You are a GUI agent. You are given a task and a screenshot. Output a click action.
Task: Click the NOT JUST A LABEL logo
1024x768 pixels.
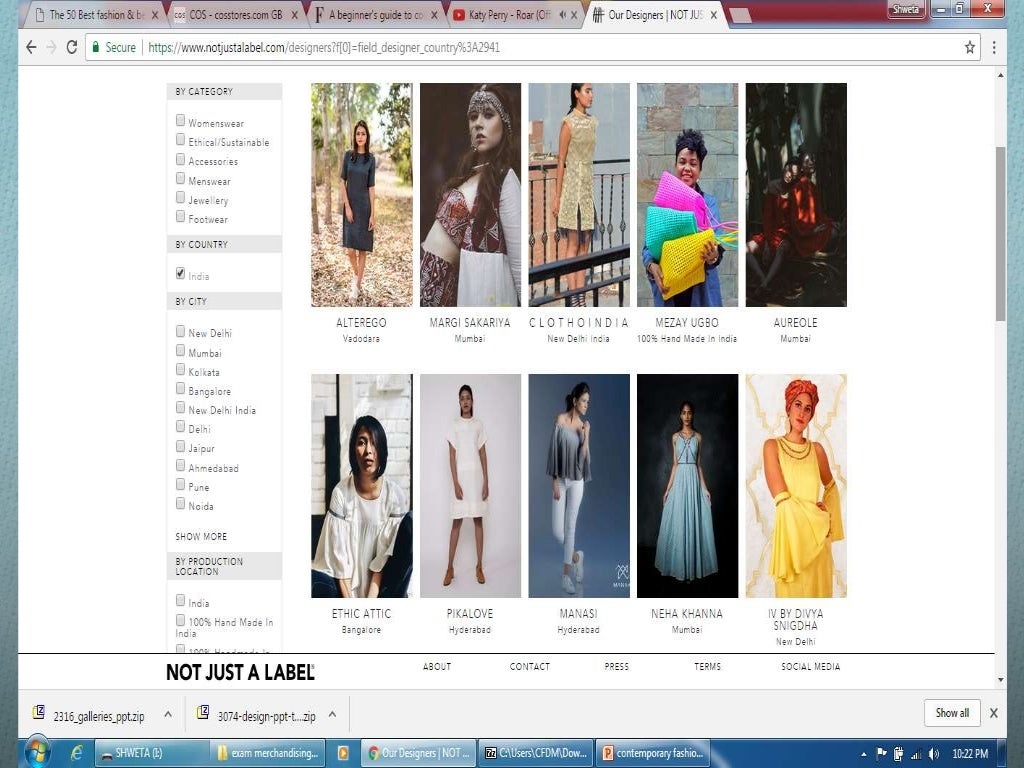240,672
